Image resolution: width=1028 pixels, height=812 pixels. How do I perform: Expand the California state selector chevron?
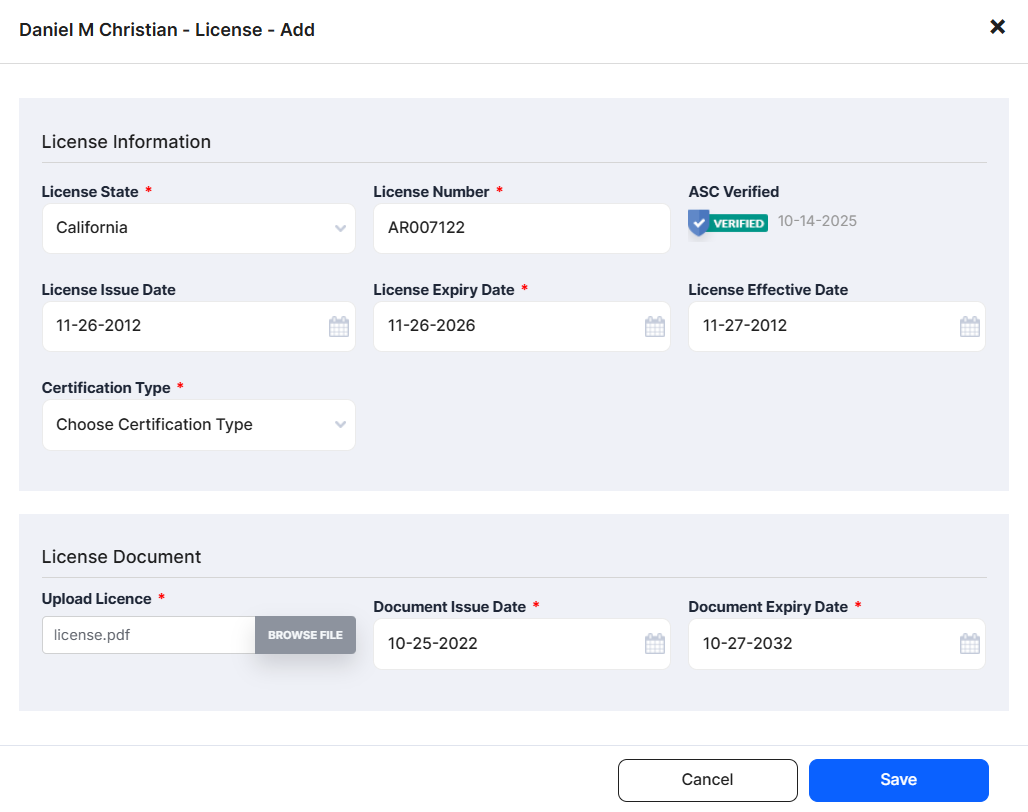[340, 228]
